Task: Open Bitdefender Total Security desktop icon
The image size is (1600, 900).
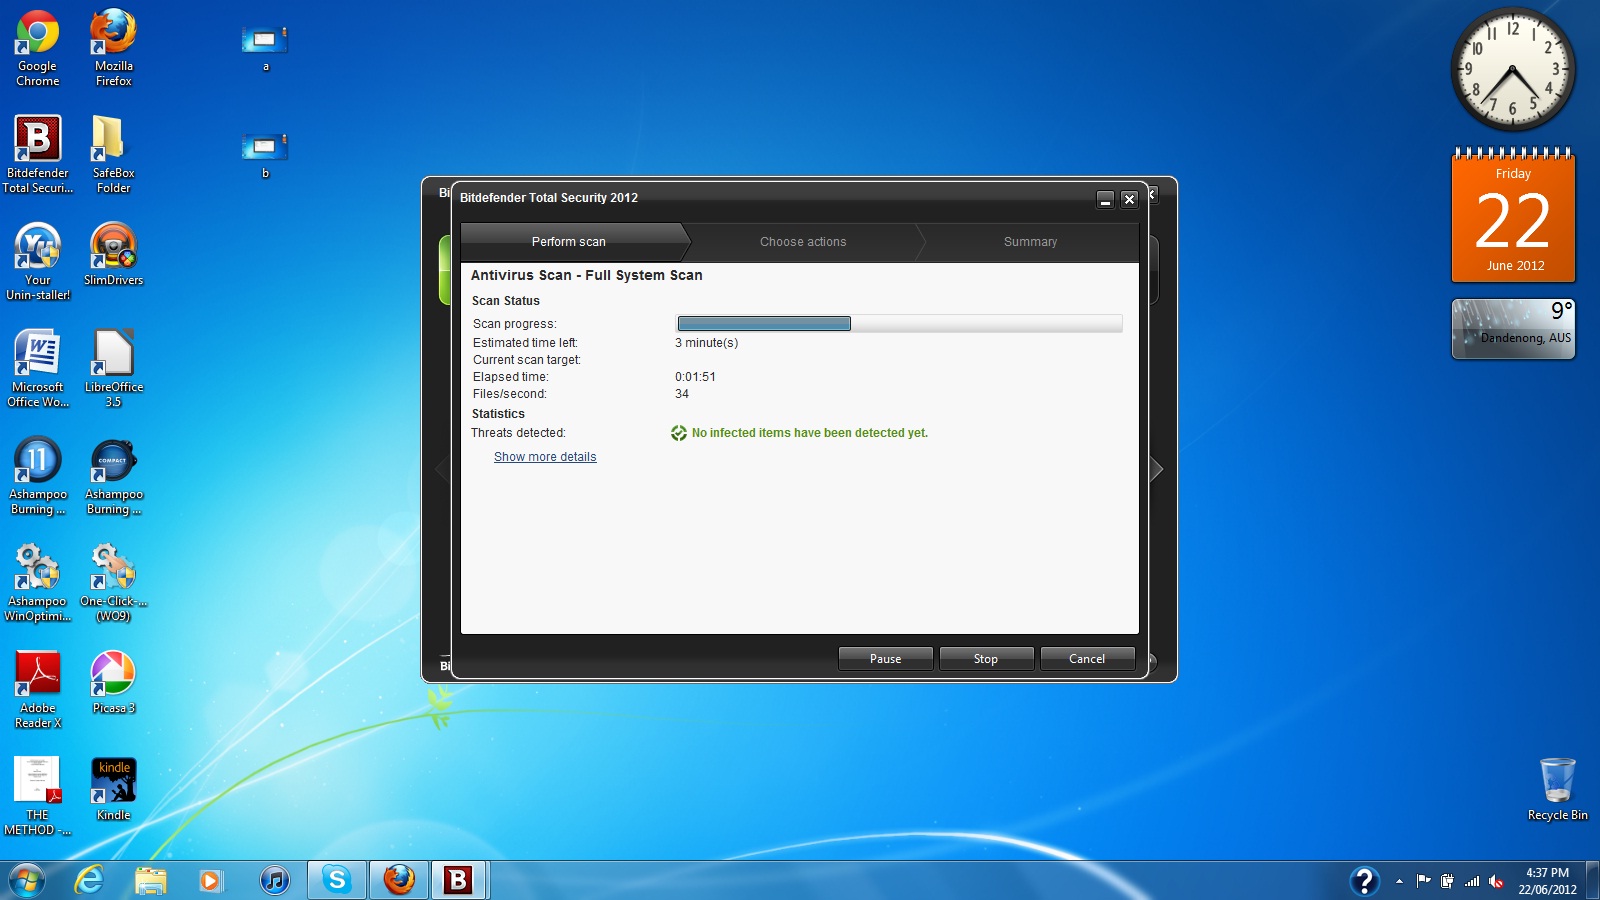Action: 38,154
